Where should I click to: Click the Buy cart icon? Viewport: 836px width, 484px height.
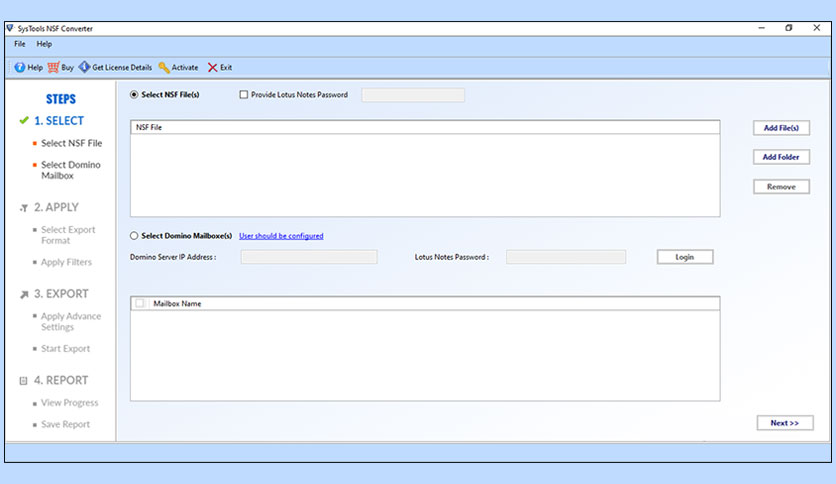[x=53, y=67]
